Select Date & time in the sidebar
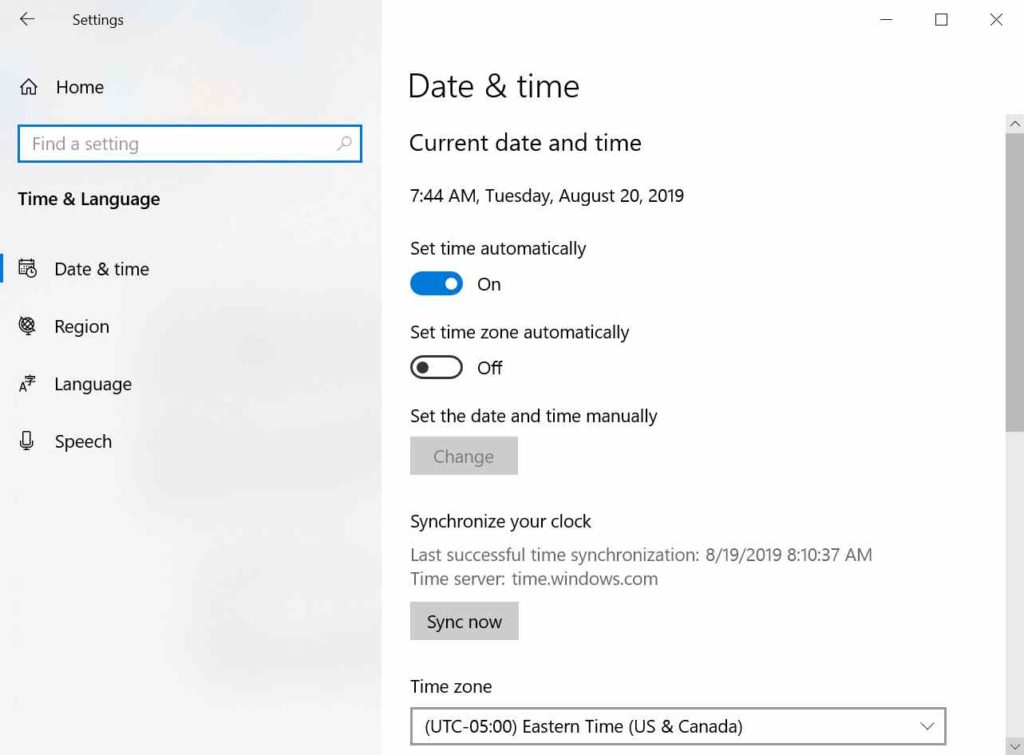This screenshot has width=1024, height=755. 101,269
